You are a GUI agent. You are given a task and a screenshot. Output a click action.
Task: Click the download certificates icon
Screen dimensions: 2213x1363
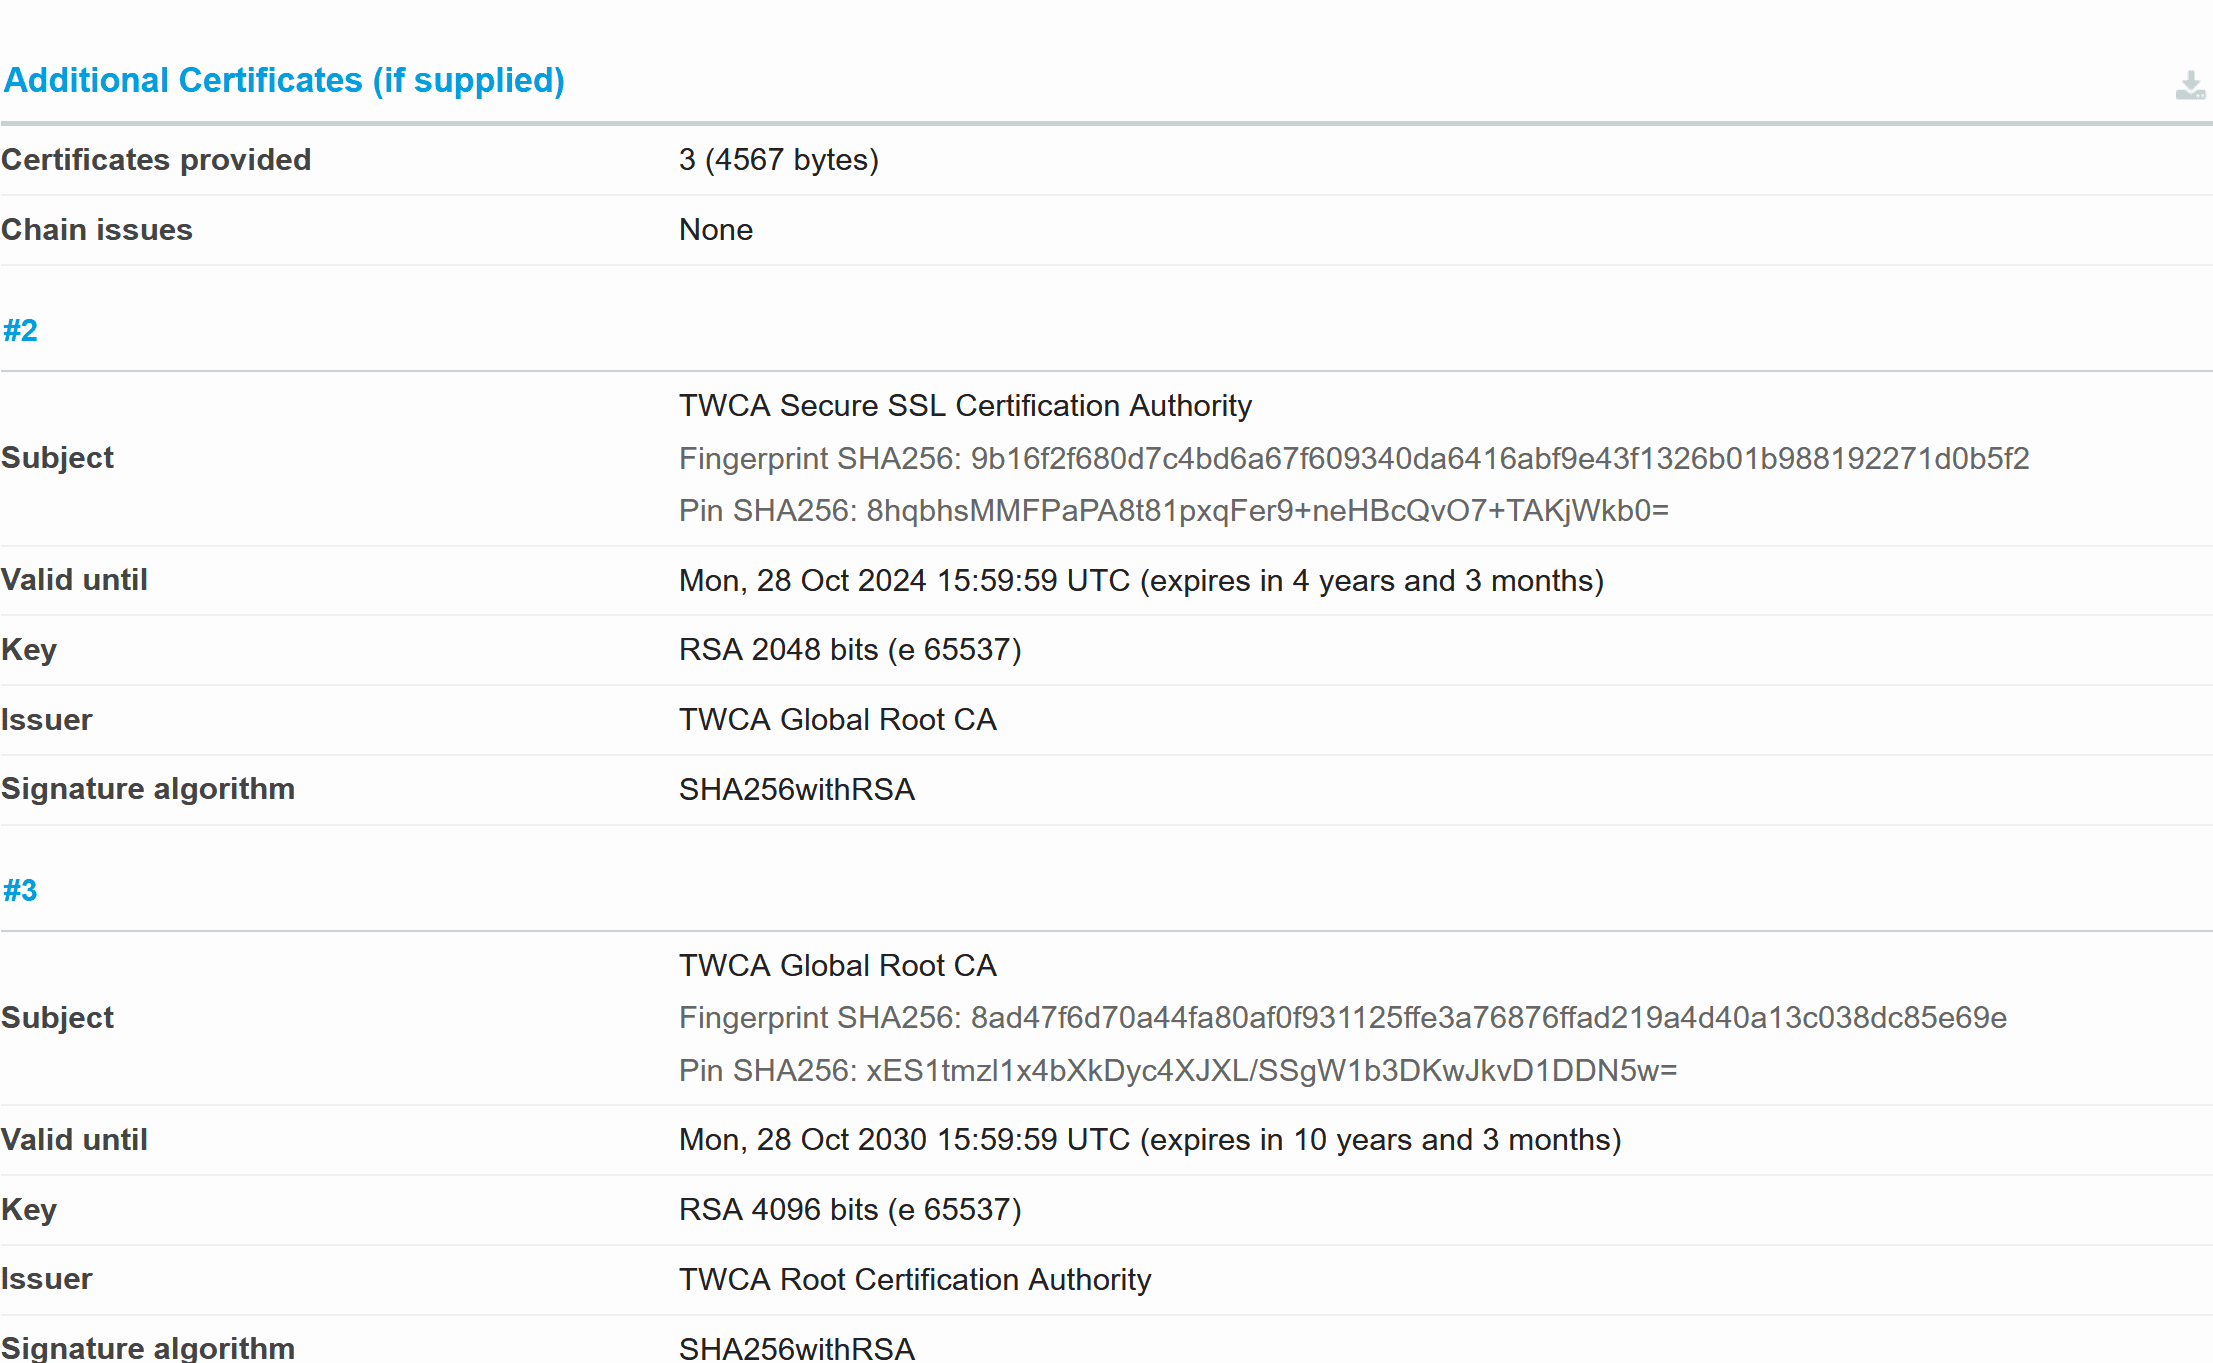click(2189, 86)
